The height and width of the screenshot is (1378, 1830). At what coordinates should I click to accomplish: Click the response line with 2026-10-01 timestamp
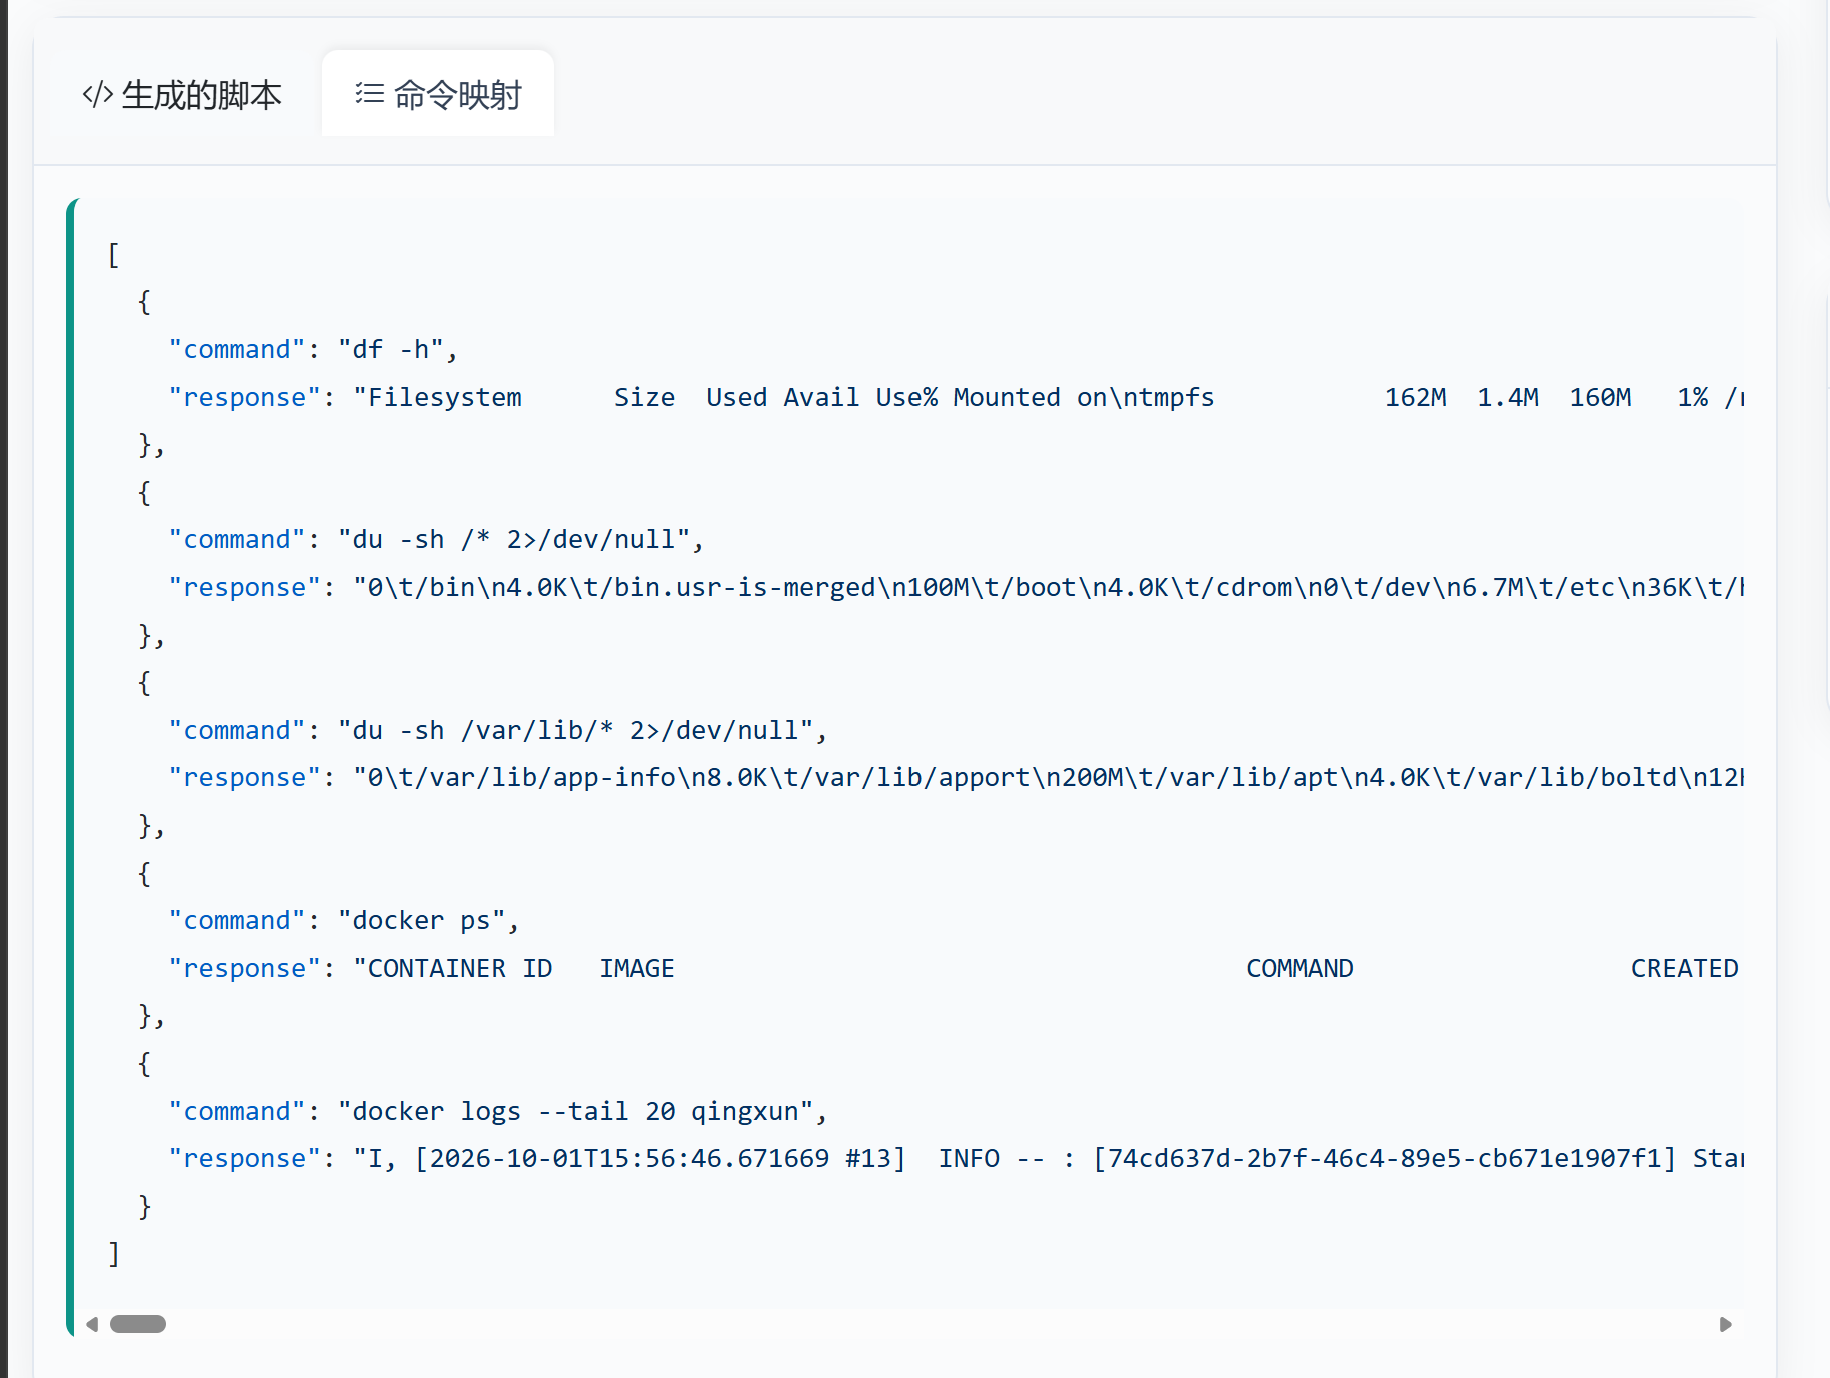coord(956,1158)
